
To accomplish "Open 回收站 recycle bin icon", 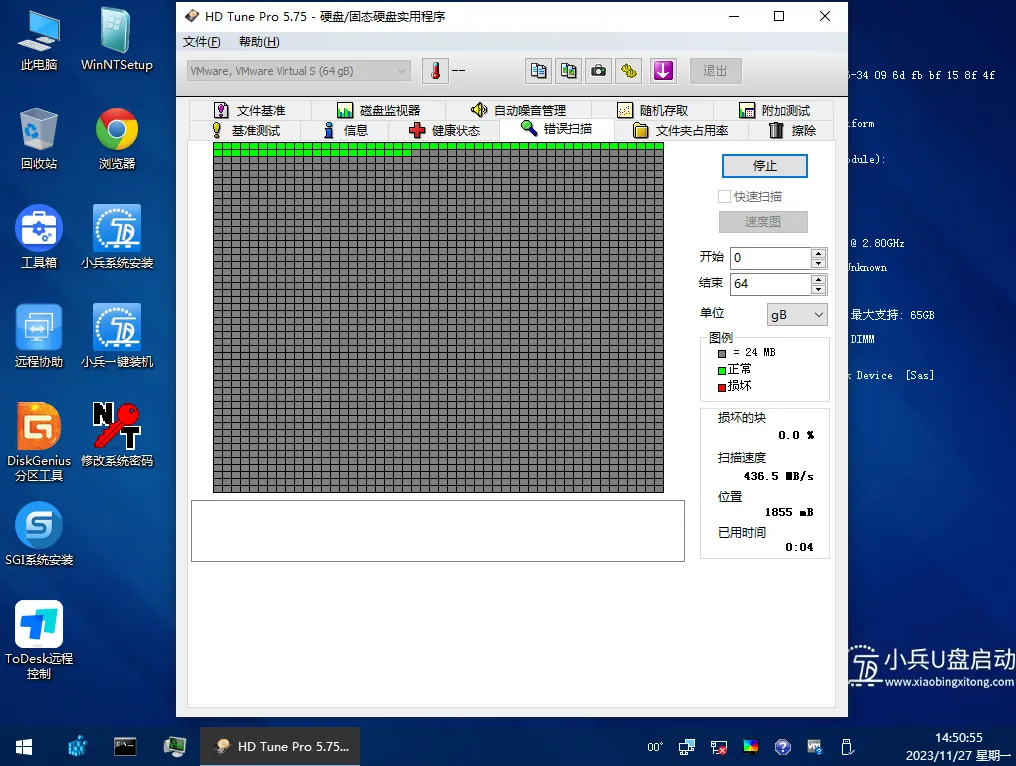I will point(39,139).
